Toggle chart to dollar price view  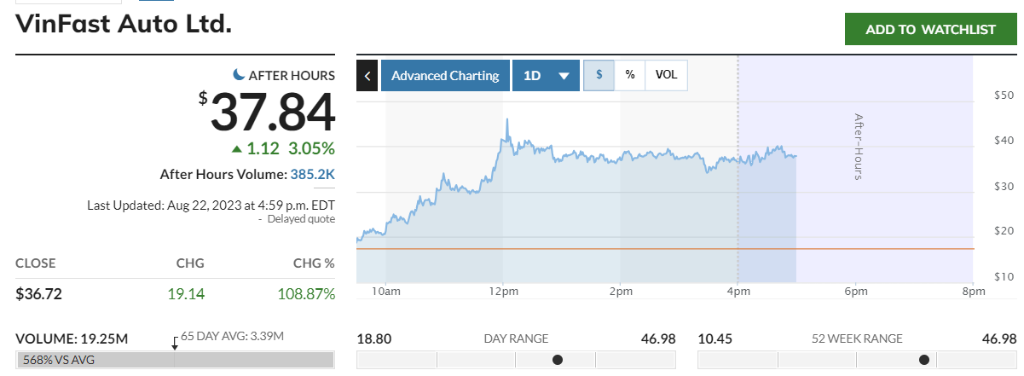point(599,75)
